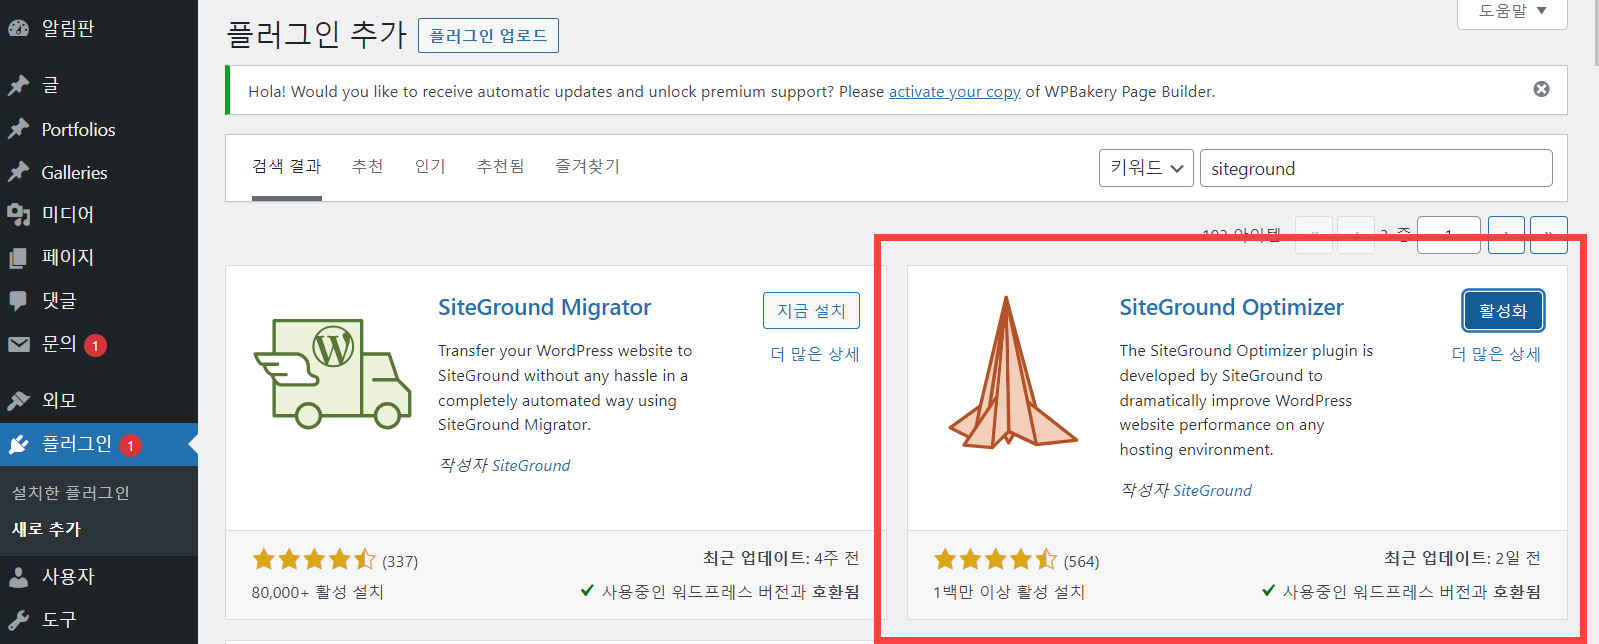Image resolution: width=1599 pixels, height=644 pixels.
Task: Click the 댓글 comments bubble icon
Action: coord(19,300)
